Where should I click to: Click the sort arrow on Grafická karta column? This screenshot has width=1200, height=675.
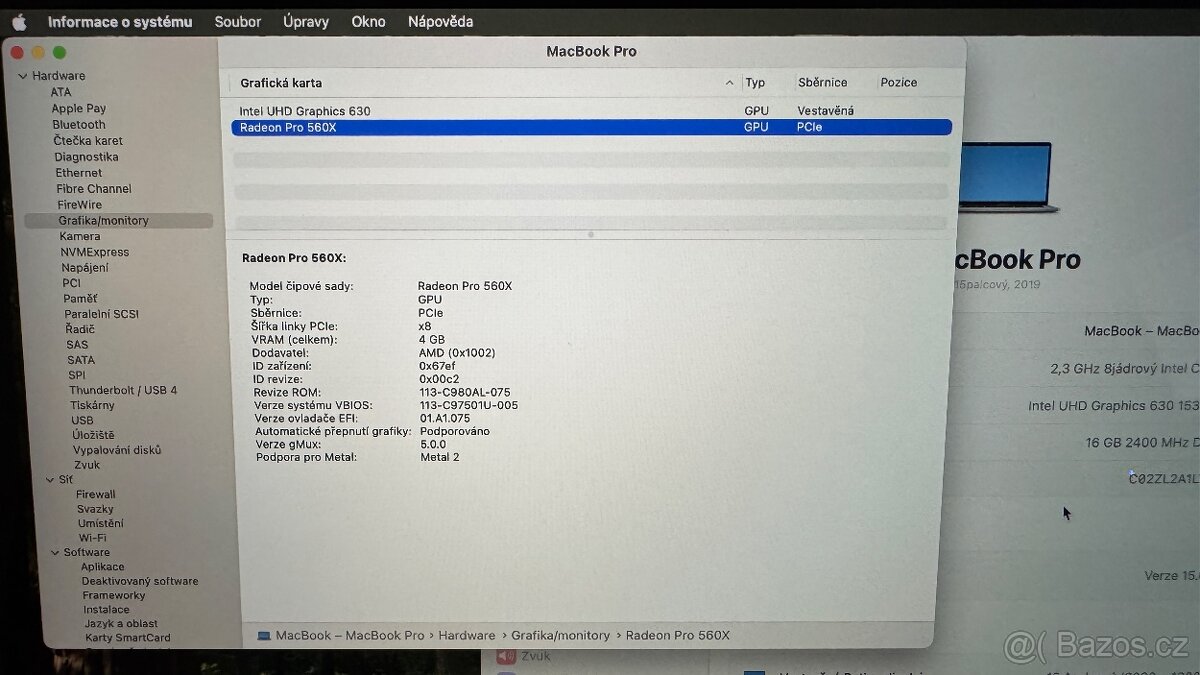click(x=729, y=83)
